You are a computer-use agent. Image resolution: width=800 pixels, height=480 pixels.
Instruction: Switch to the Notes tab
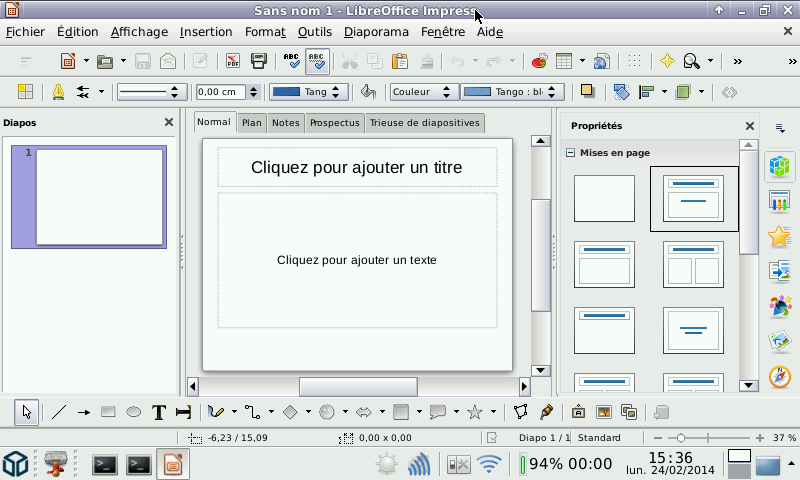pos(286,123)
